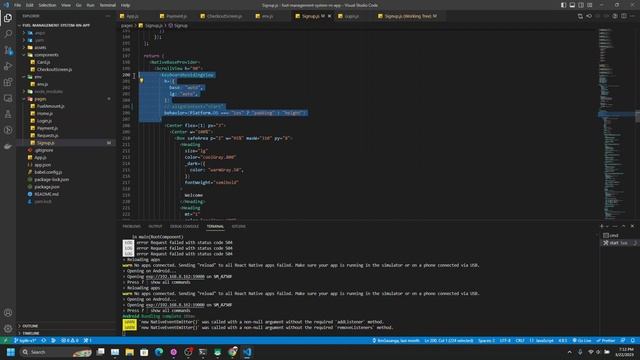This screenshot has width=640, height=360.
Task: Open the Explorer view in the activity bar
Action: tap(8, 18)
